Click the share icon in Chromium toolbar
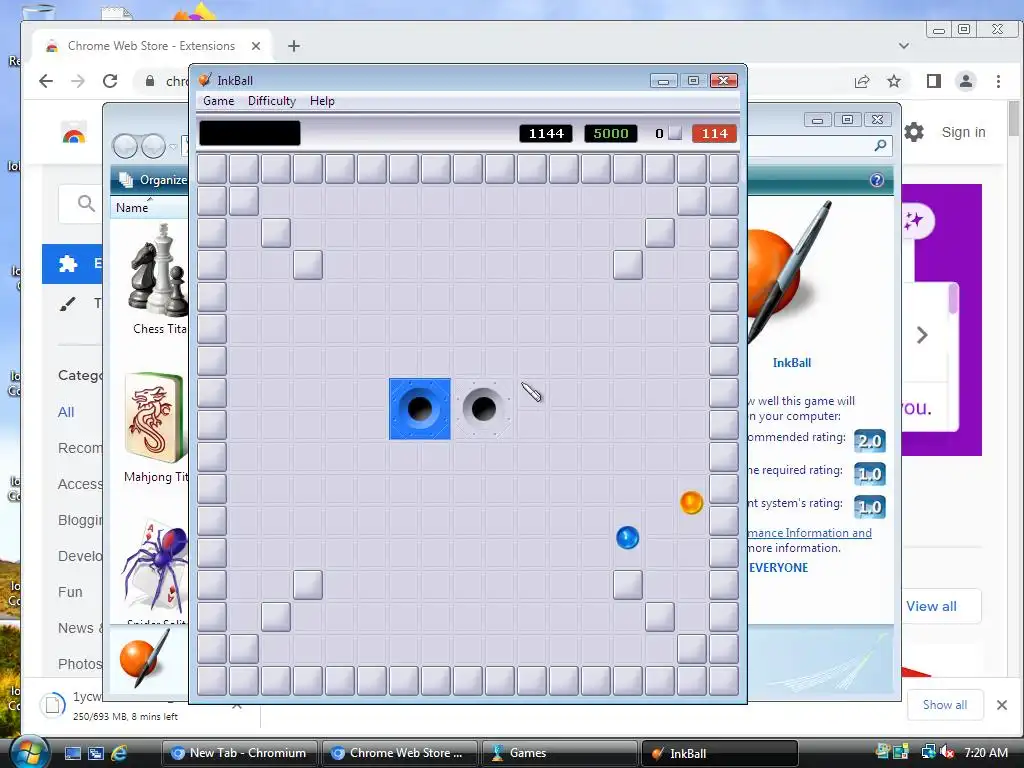 pos(862,81)
